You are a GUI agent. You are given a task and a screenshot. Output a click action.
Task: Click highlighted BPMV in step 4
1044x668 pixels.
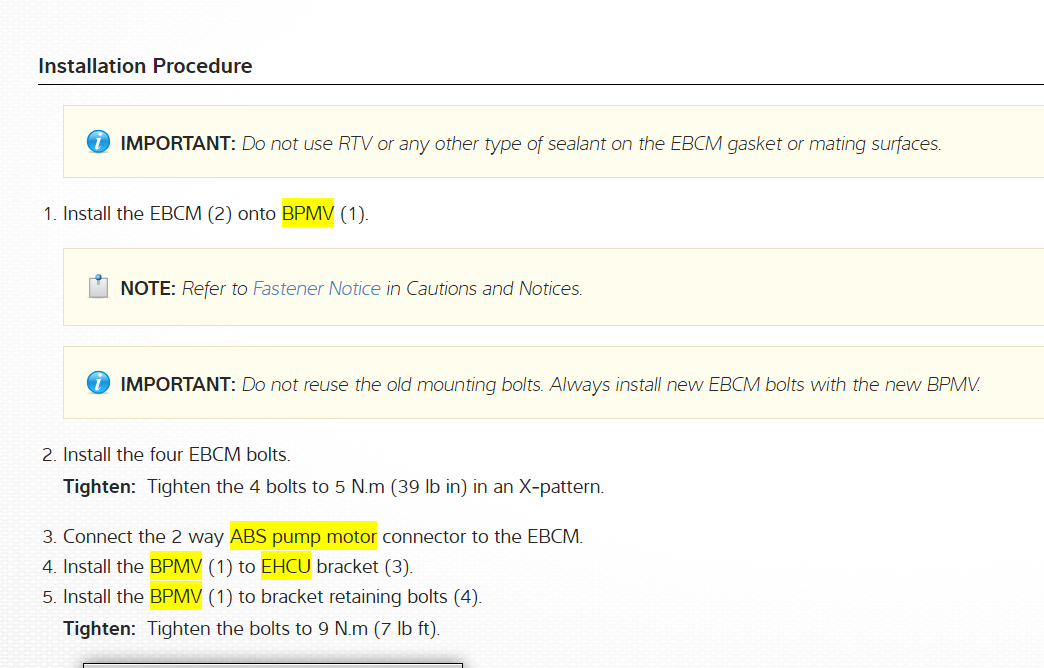click(176, 566)
